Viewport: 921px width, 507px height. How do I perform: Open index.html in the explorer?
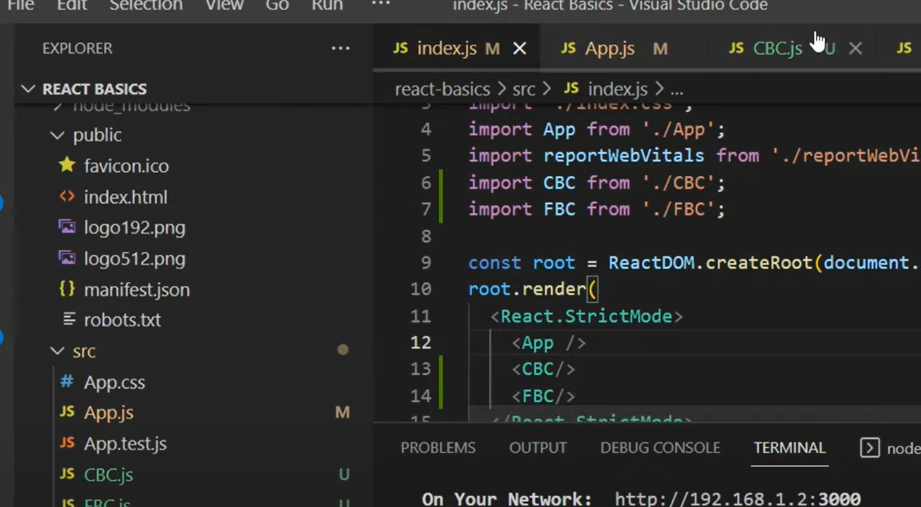point(126,197)
